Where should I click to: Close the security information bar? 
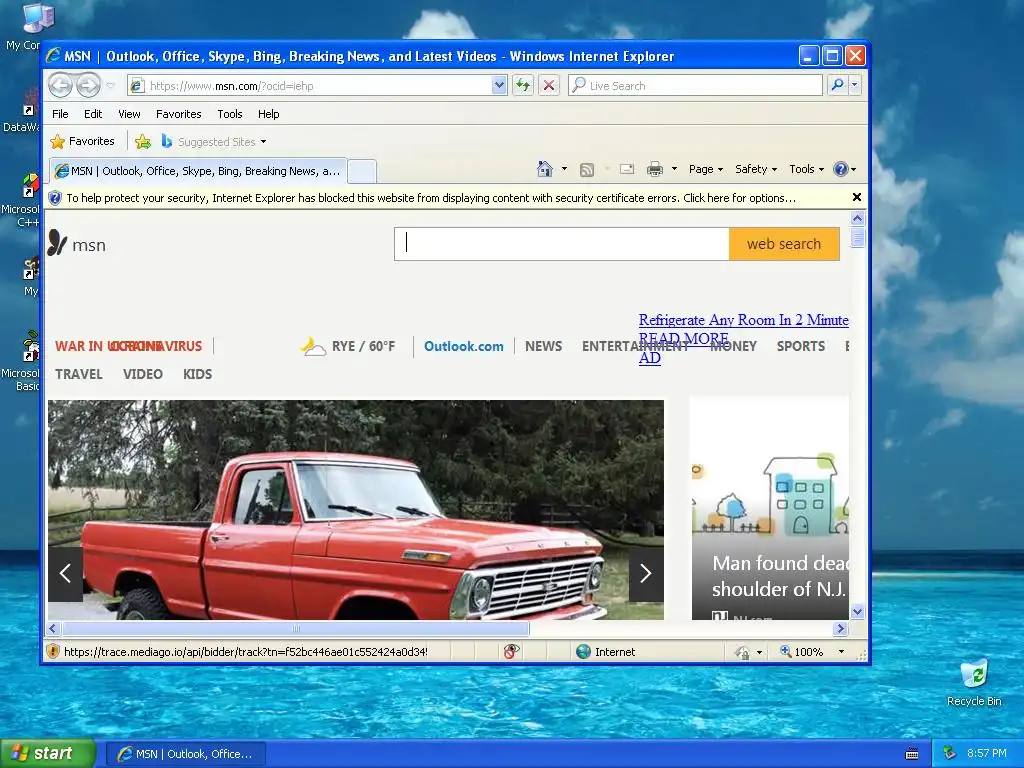[857, 197]
